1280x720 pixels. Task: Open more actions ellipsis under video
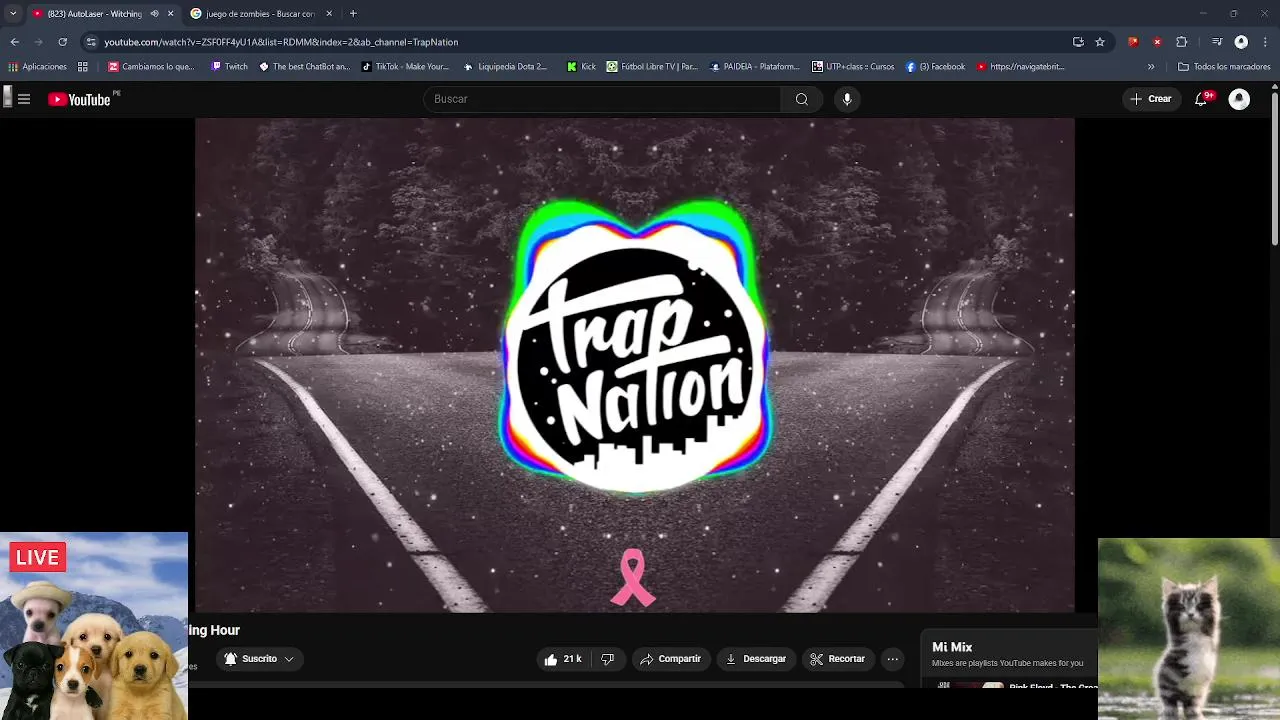coord(892,659)
